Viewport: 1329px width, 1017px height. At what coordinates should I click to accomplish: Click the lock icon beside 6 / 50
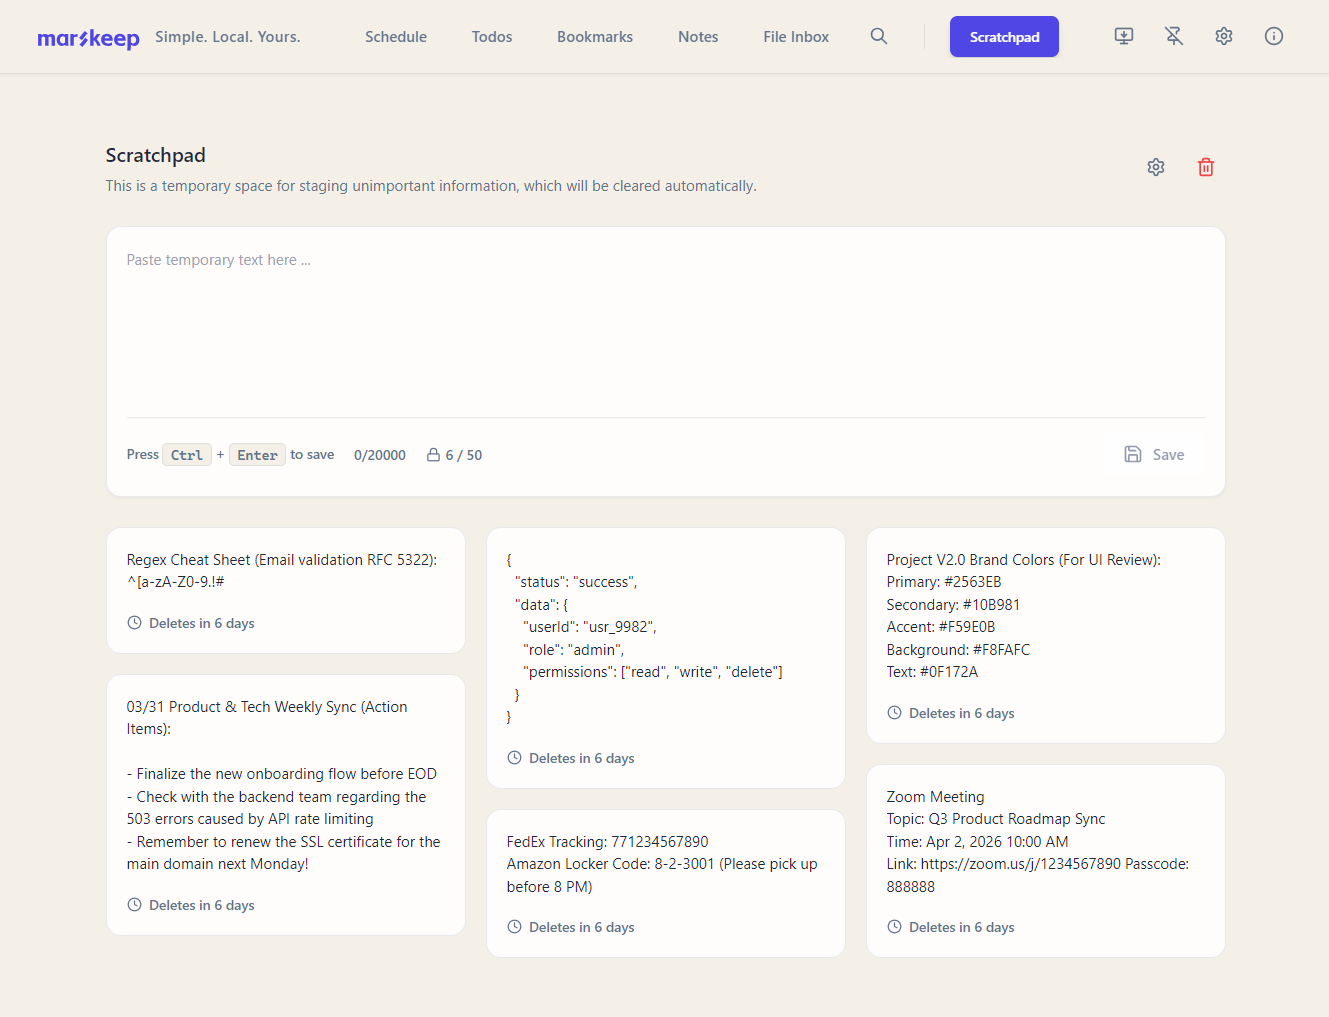434,455
